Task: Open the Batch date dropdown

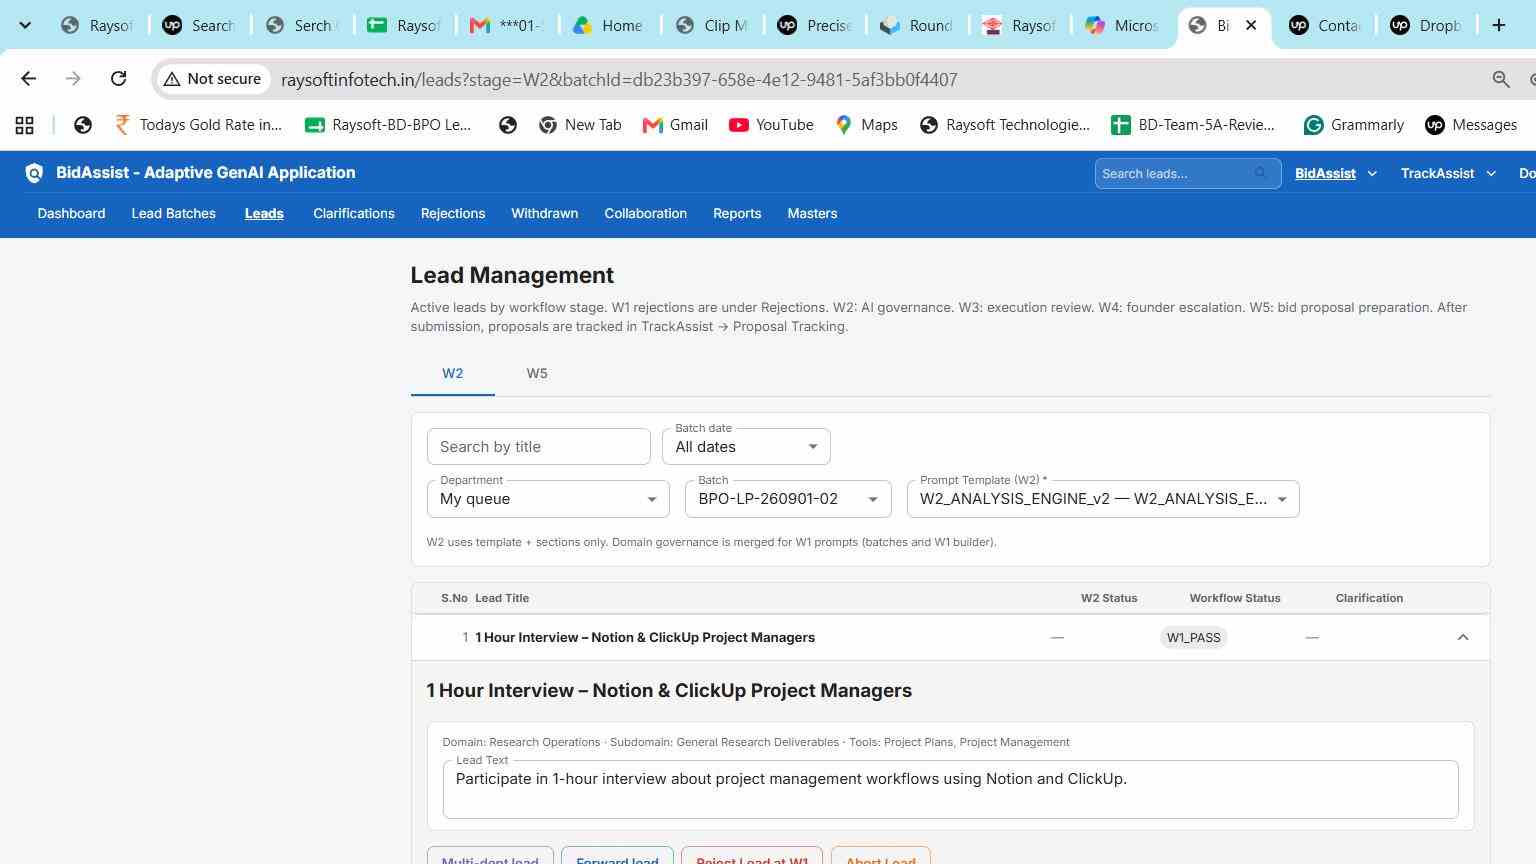Action: (x=746, y=447)
